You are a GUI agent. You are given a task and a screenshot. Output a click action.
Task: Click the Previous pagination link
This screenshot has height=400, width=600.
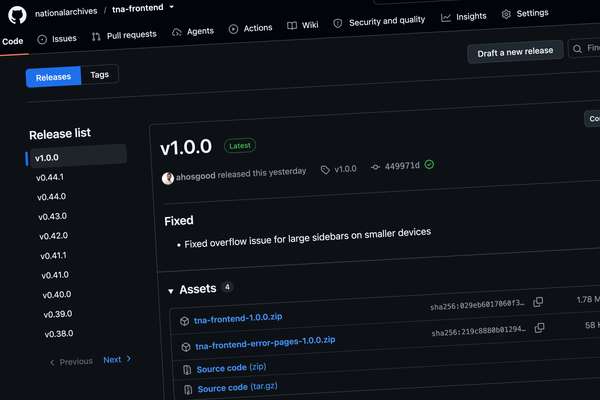tap(71, 362)
